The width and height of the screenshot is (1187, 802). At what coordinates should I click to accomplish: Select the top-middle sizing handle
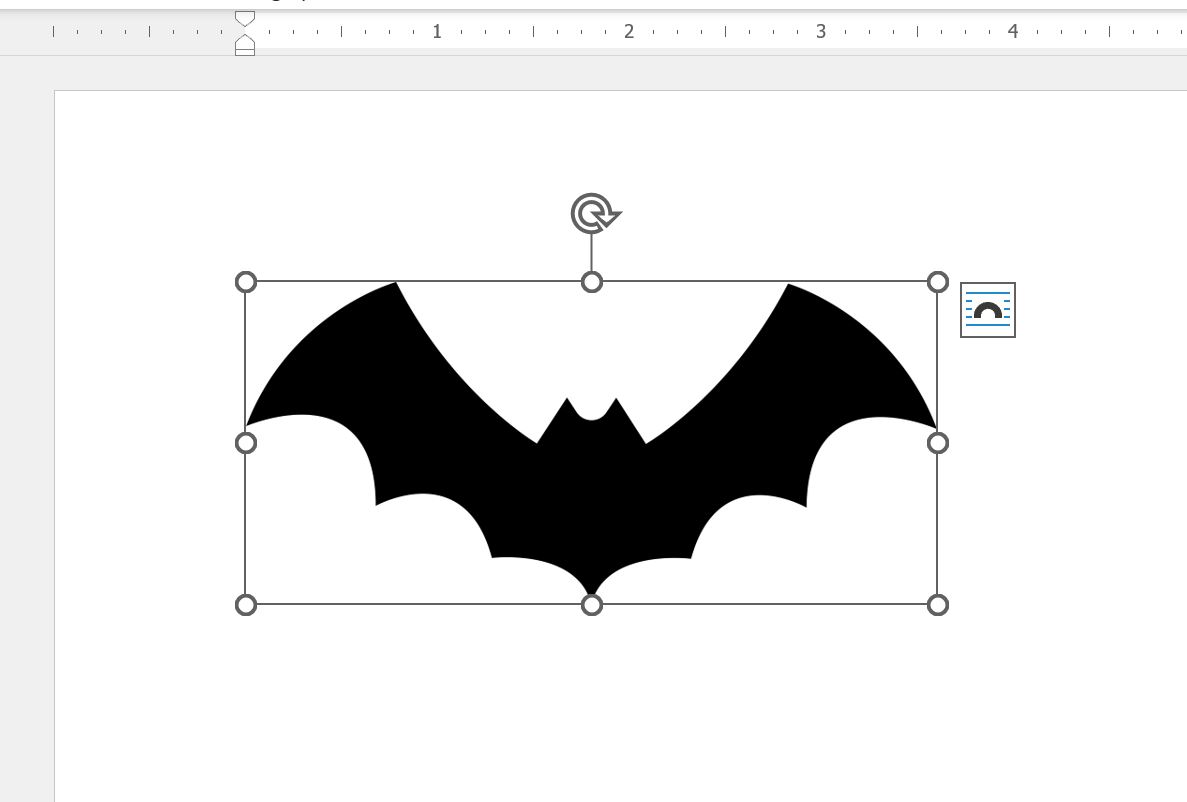coord(592,282)
